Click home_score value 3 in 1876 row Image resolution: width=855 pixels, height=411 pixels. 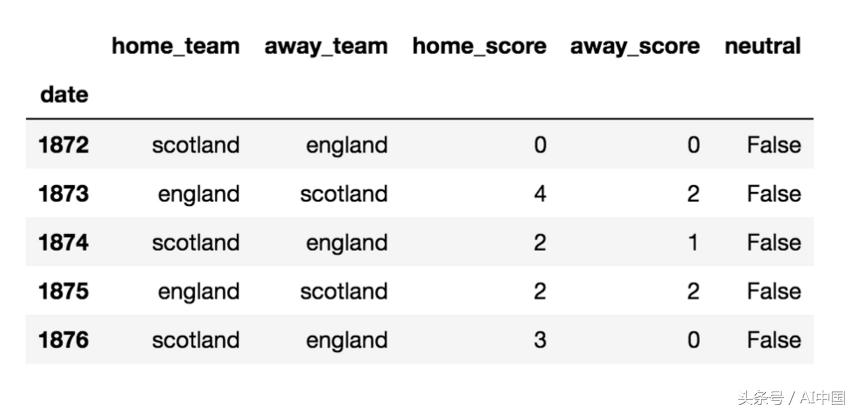(x=540, y=340)
